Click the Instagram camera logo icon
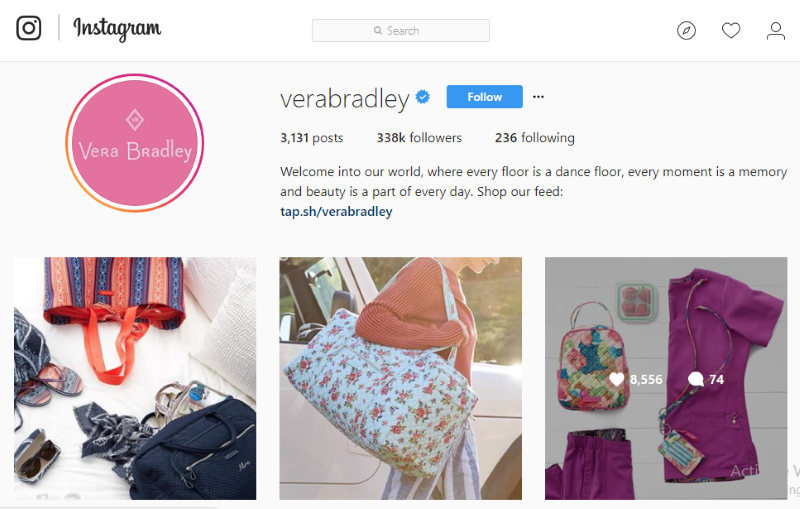800x509 pixels. tap(29, 28)
